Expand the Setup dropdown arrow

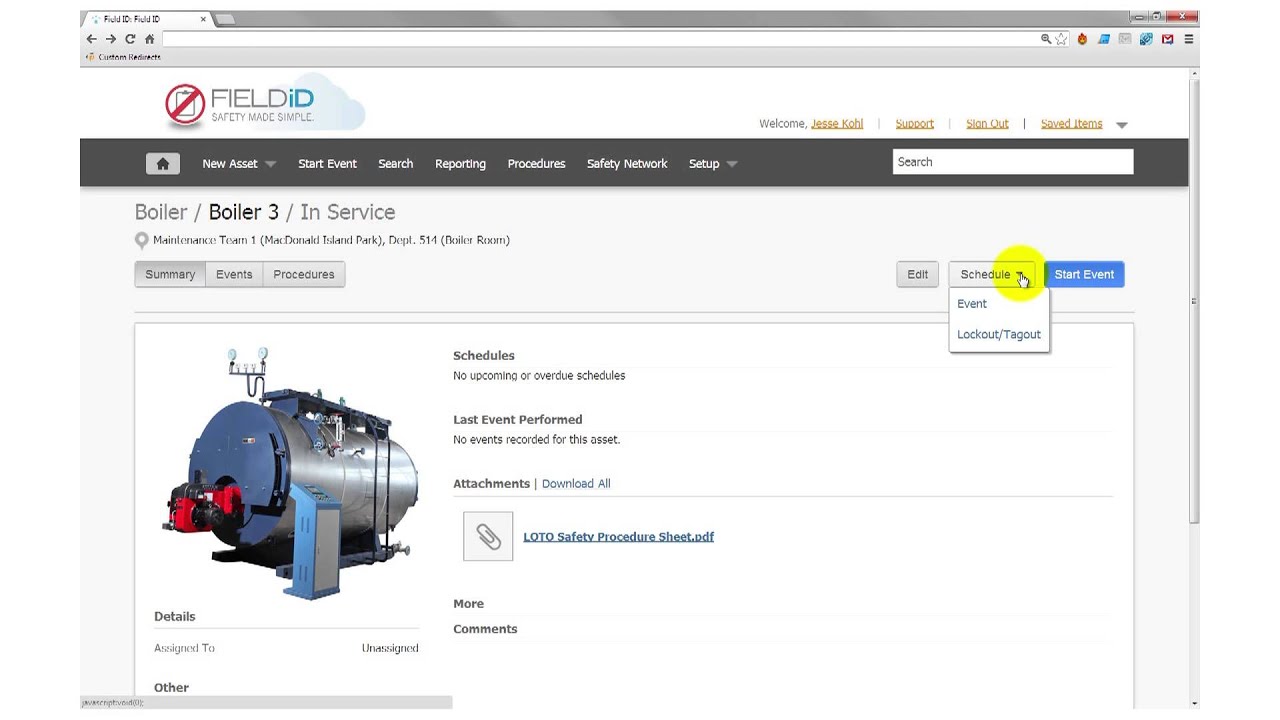pyautogui.click(x=732, y=165)
